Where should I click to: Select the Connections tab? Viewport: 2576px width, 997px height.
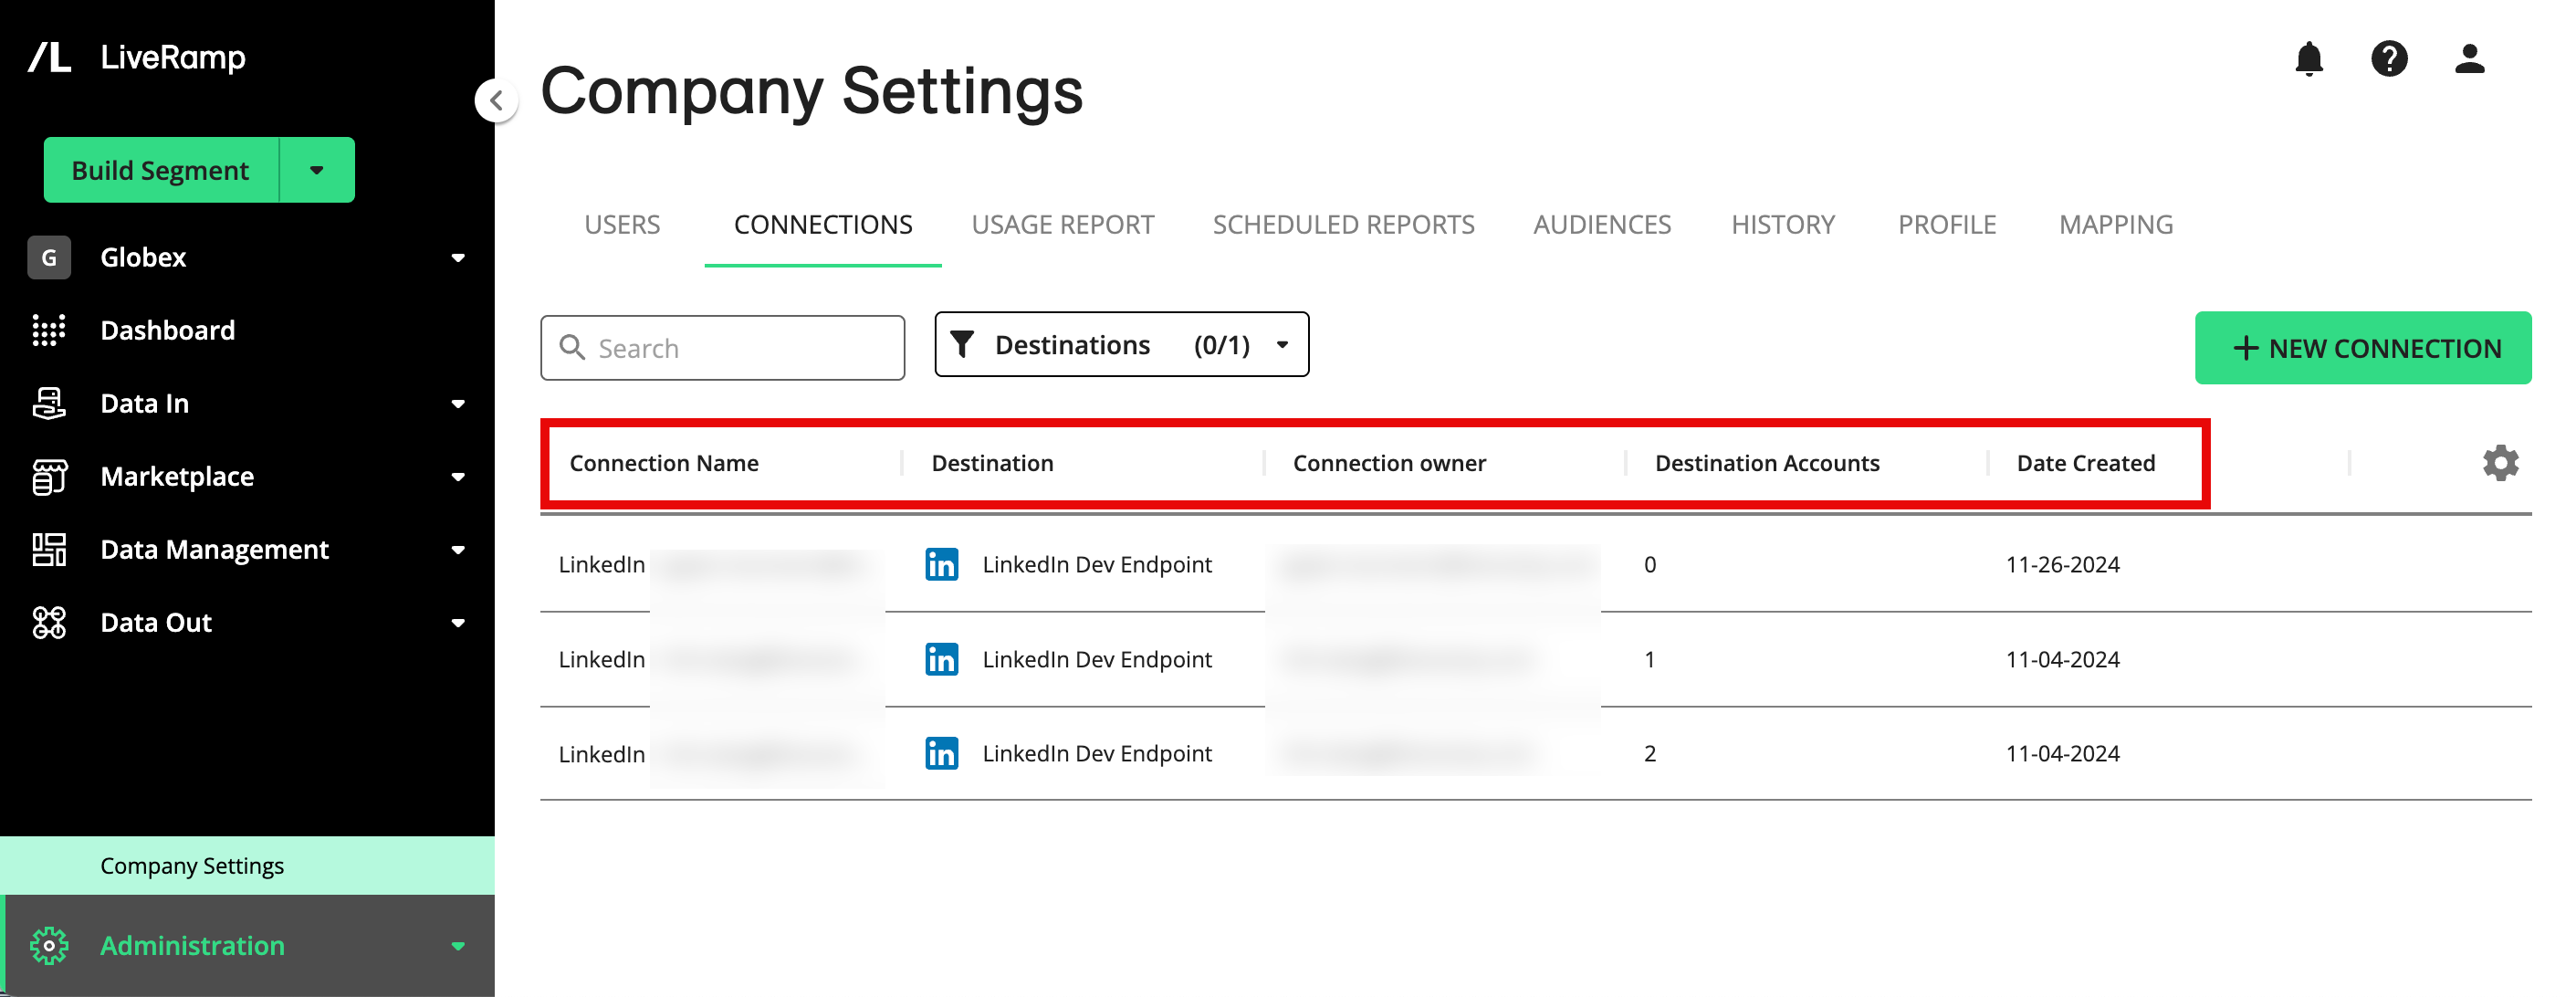(x=823, y=224)
